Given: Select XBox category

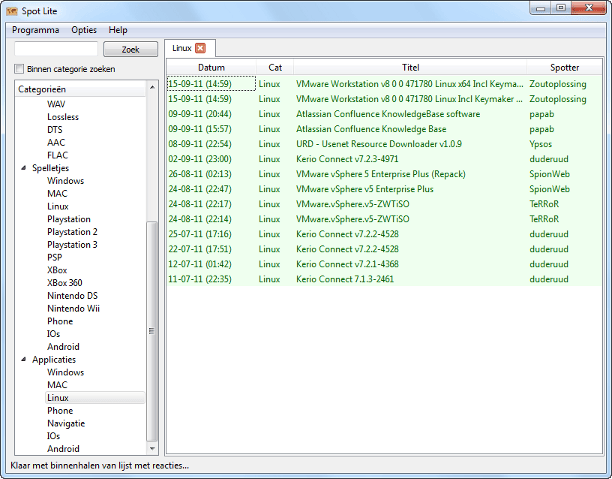Looking at the screenshot, I should [x=57, y=270].
